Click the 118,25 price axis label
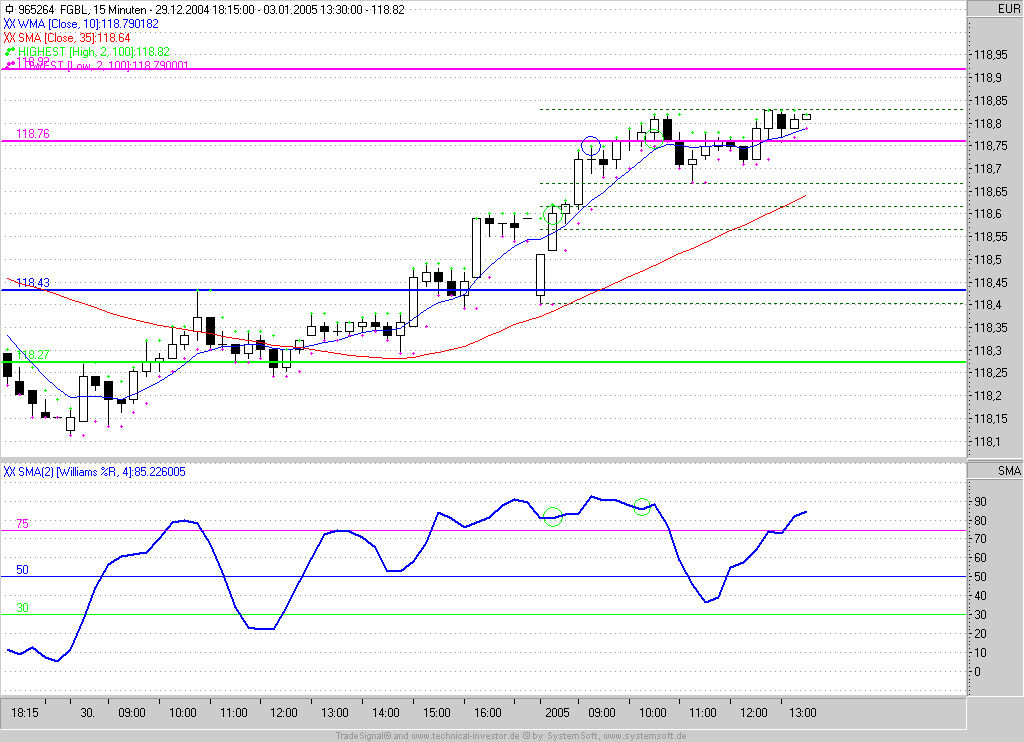 tap(991, 372)
